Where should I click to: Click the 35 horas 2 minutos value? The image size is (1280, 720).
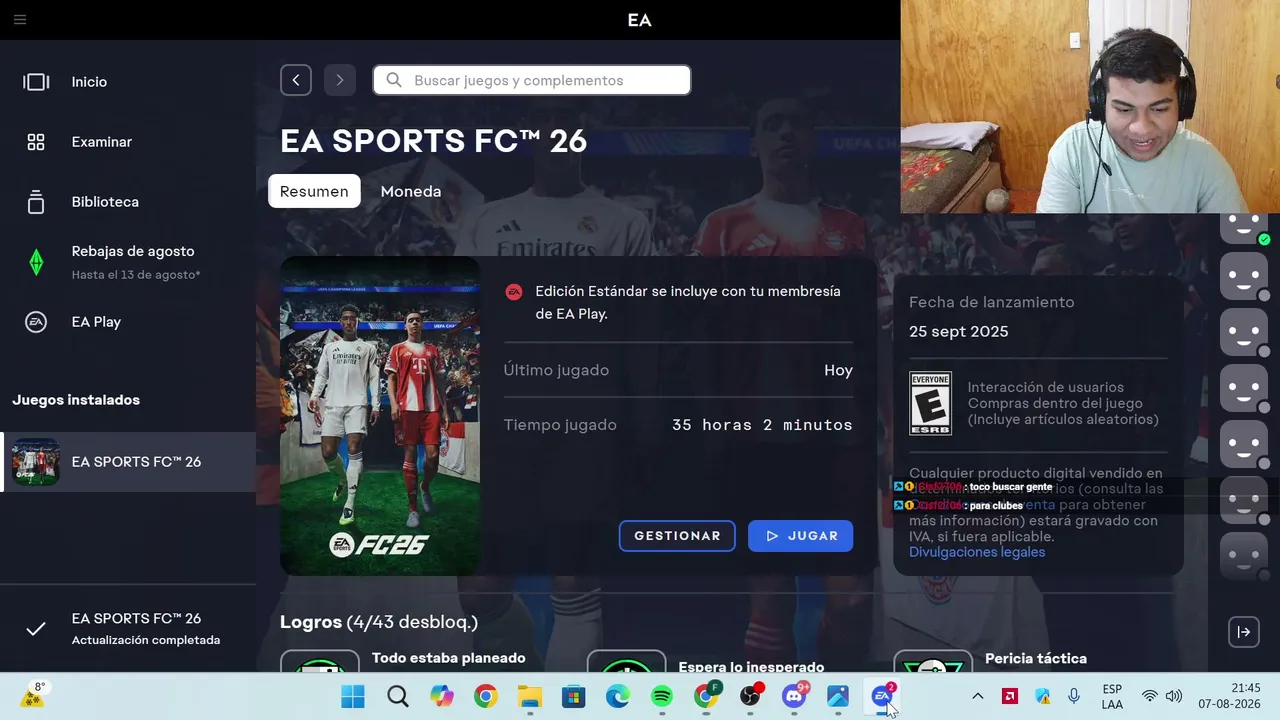click(762, 425)
